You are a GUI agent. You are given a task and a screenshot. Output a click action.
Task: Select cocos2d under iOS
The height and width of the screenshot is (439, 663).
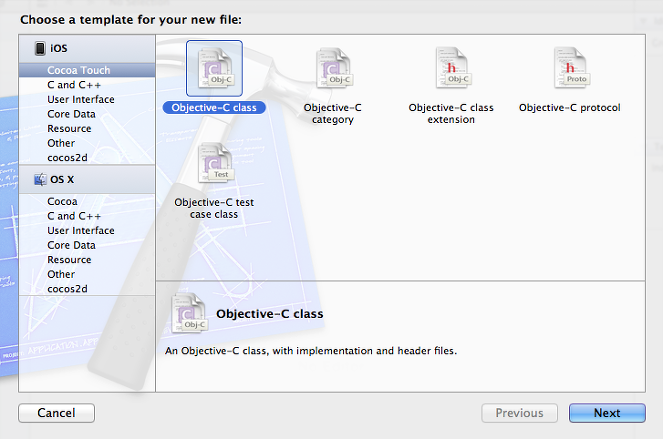[87, 157]
